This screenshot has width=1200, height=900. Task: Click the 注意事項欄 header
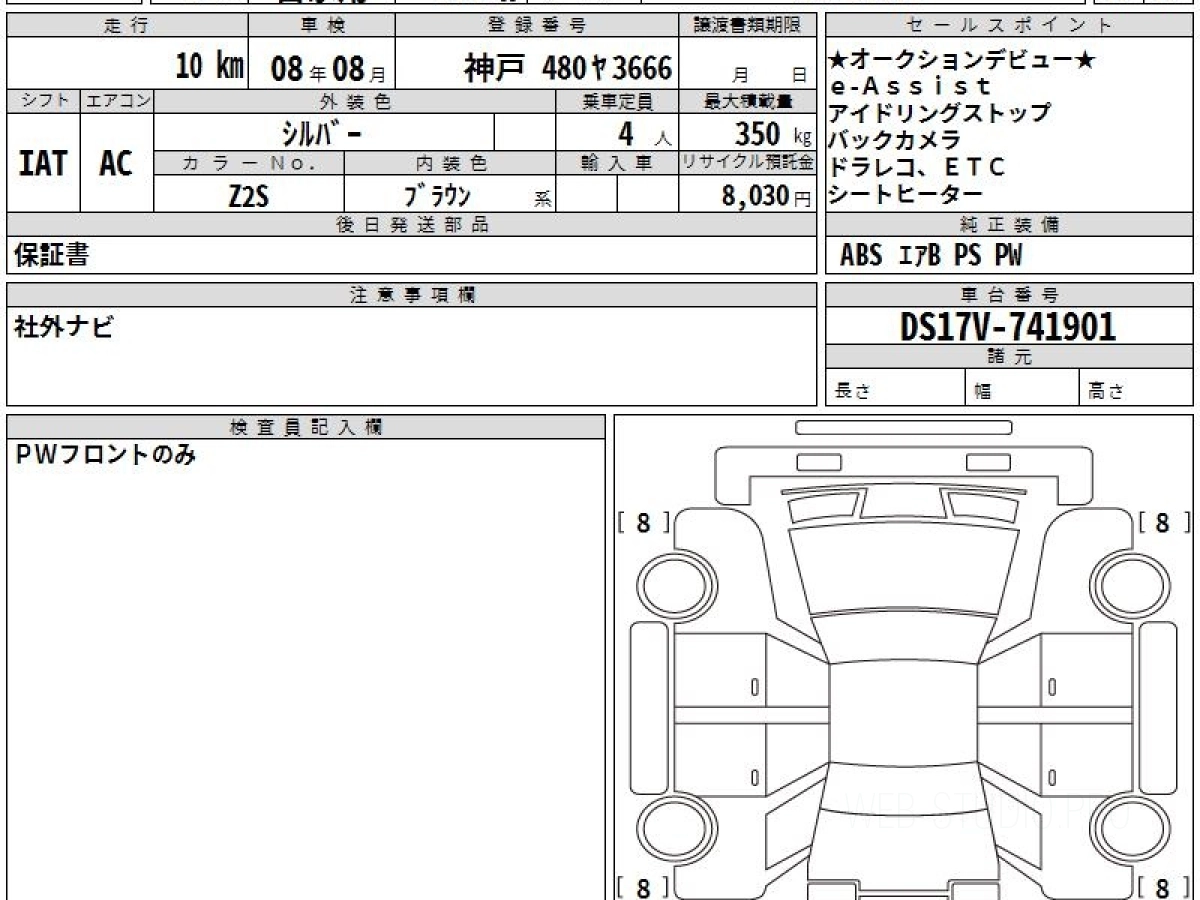412,295
